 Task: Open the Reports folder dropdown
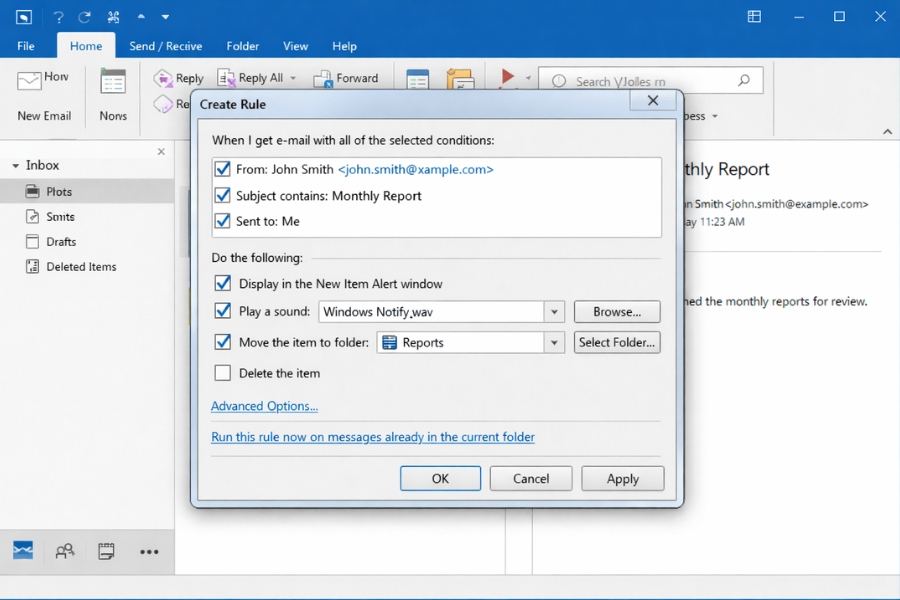pos(554,343)
